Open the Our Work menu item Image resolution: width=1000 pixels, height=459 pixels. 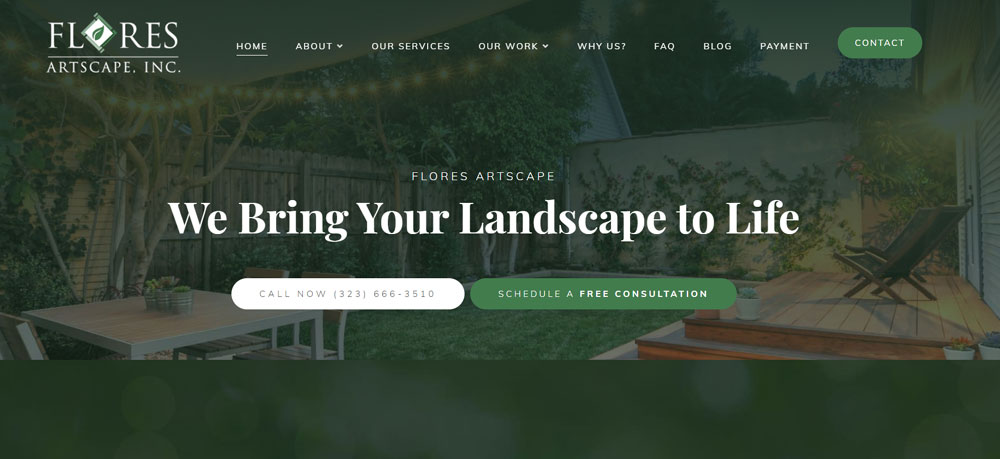(x=508, y=46)
